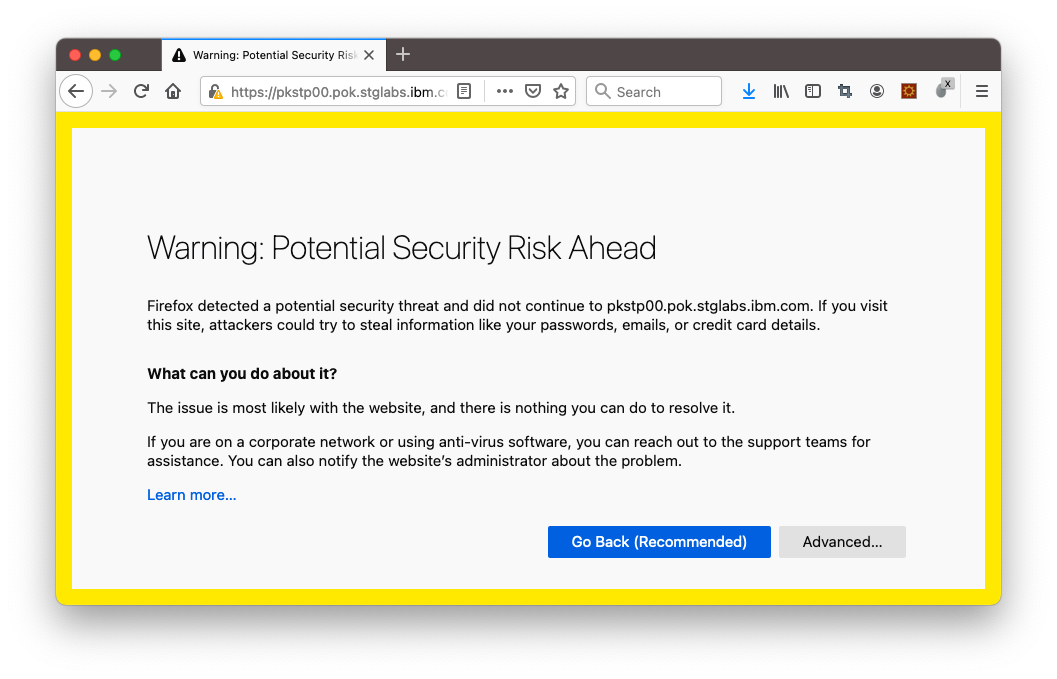Click the back navigation arrow
Image resolution: width=1057 pixels, height=679 pixels.
click(76, 91)
